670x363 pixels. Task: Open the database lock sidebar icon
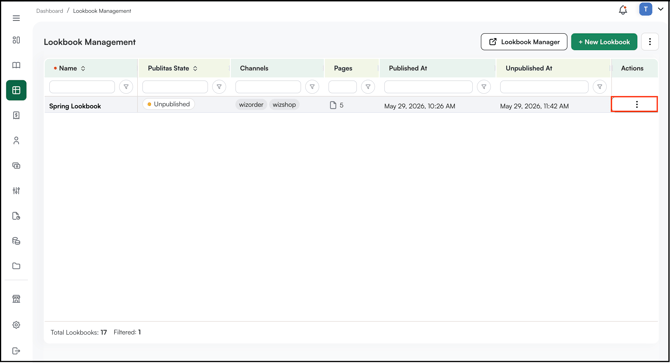(16, 241)
